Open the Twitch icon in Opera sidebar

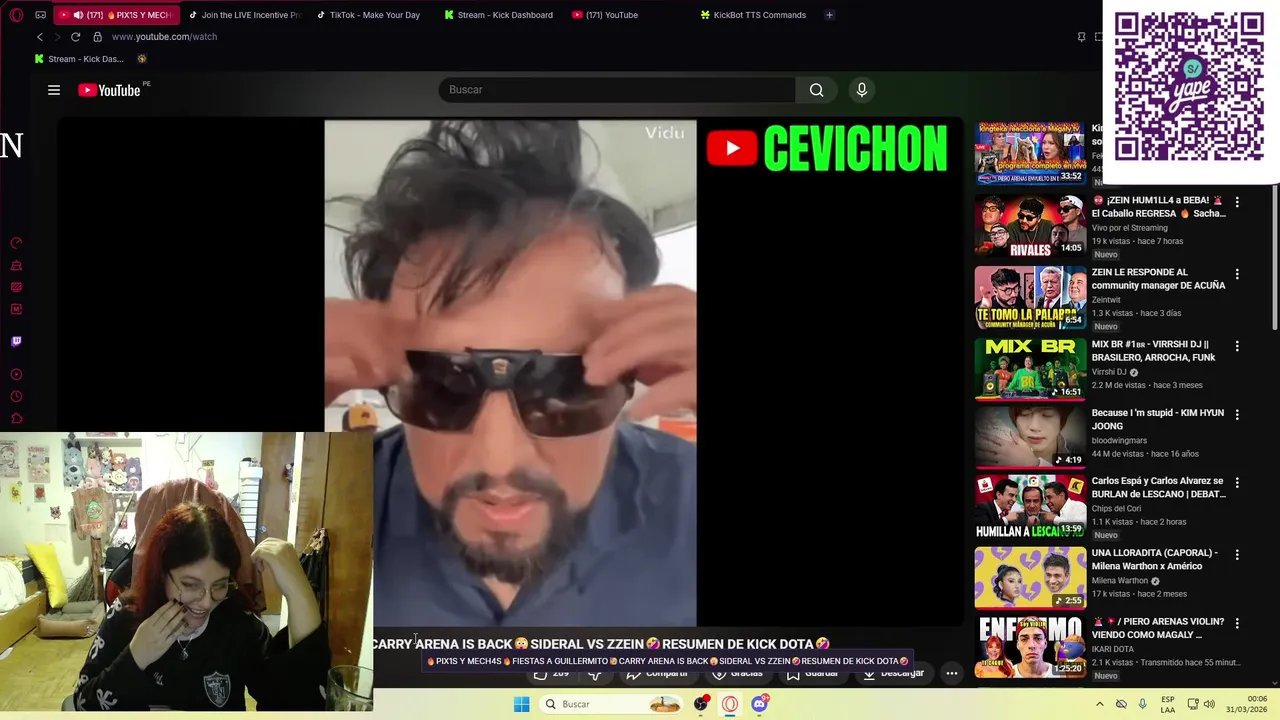16,341
